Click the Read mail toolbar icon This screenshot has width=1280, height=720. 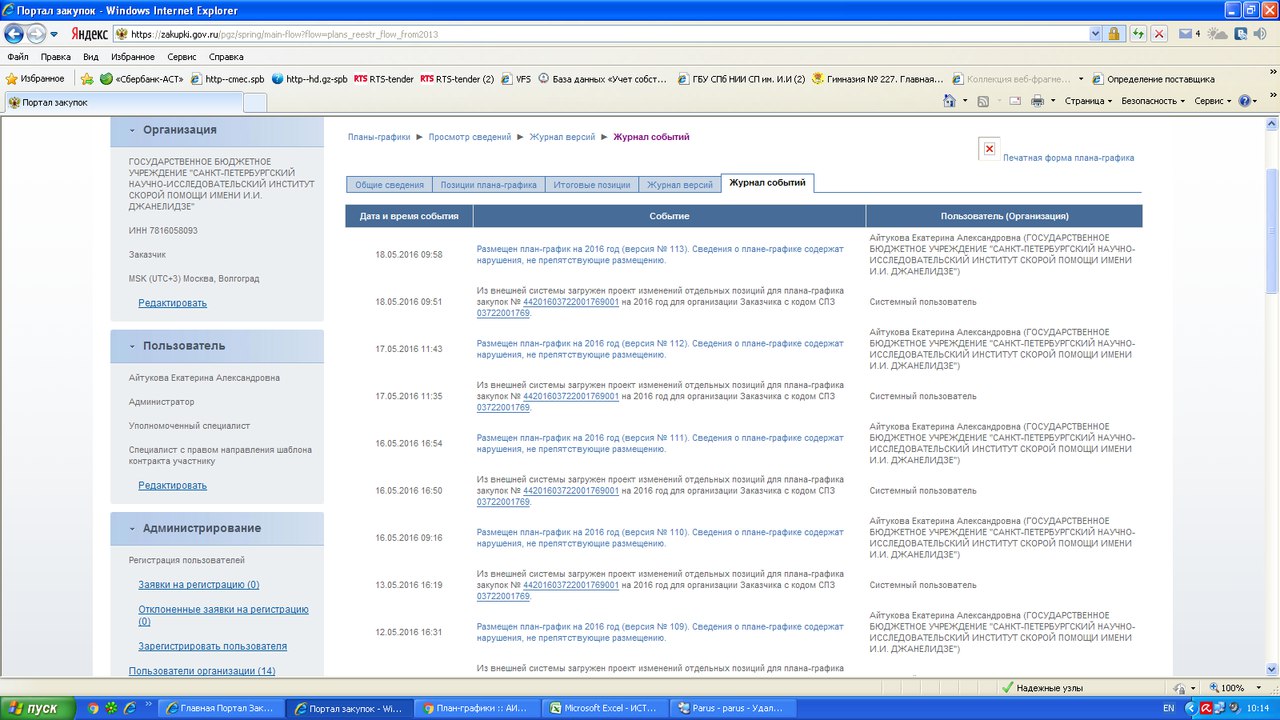click(1015, 101)
